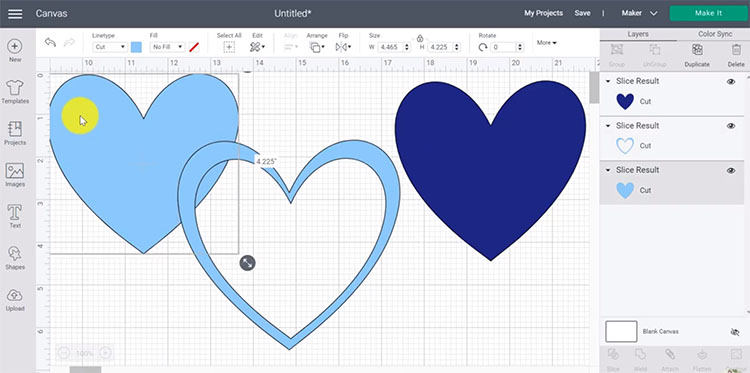Image resolution: width=750 pixels, height=373 pixels.
Task: Duplicate the selected layer
Action: [697, 55]
